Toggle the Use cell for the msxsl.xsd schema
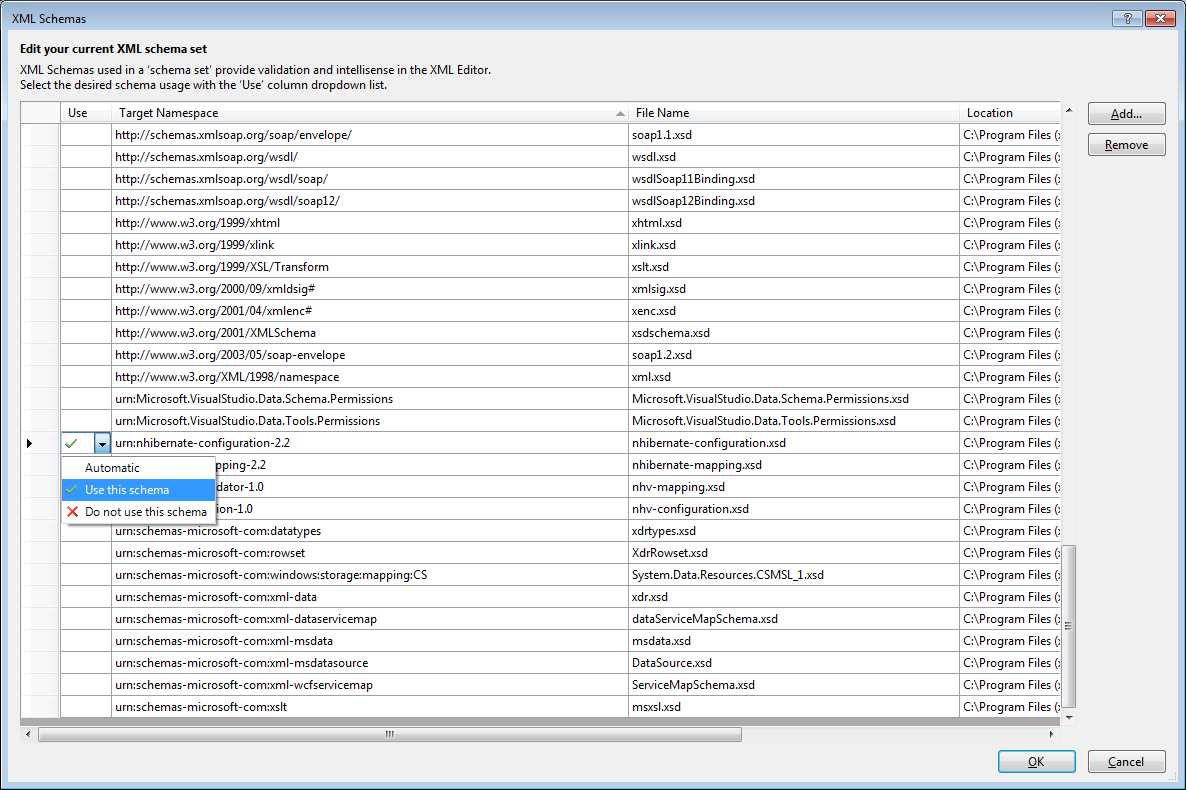 tap(85, 706)
